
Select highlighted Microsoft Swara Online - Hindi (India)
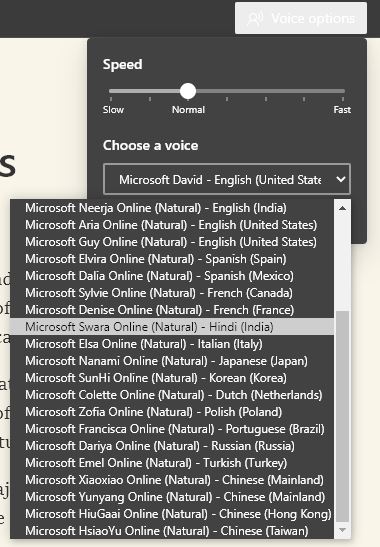172,327
